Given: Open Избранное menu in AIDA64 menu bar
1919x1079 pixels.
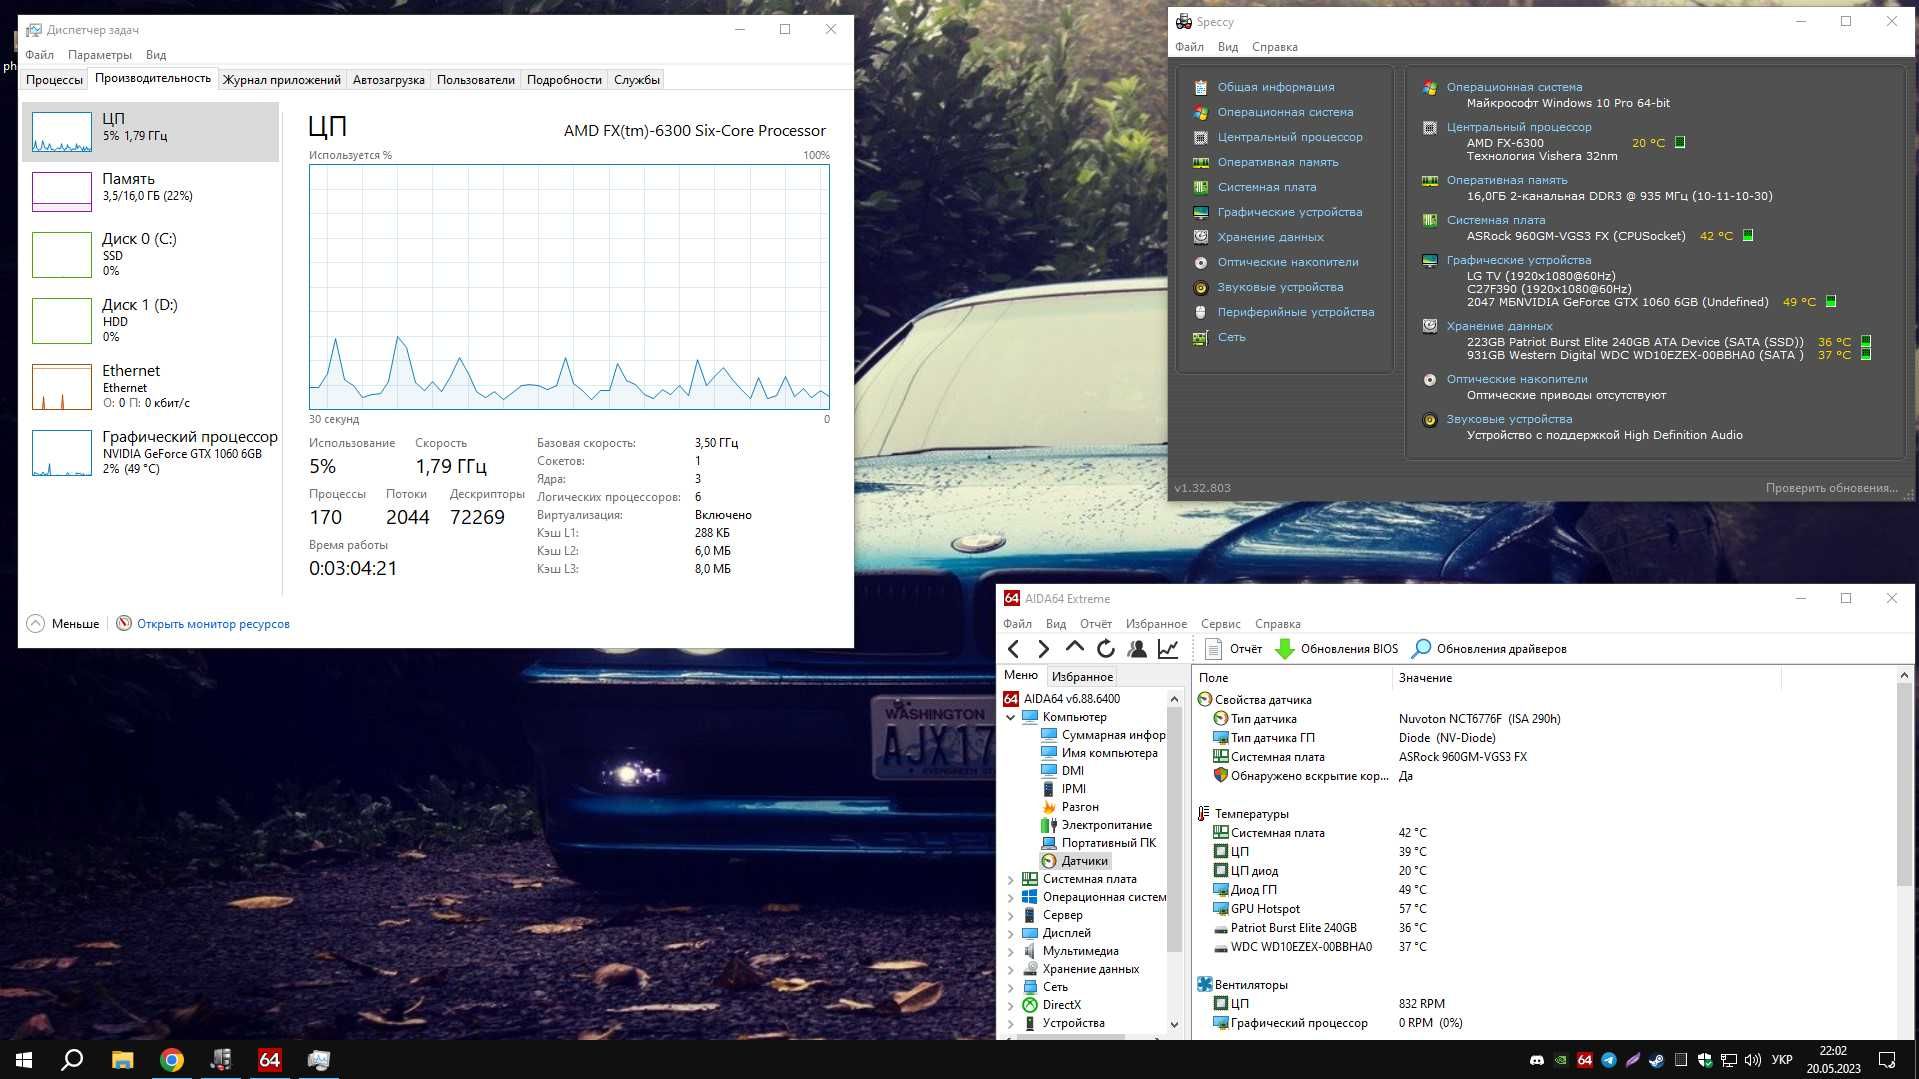Looking at the screenshot, I should tap(1156, 624).
